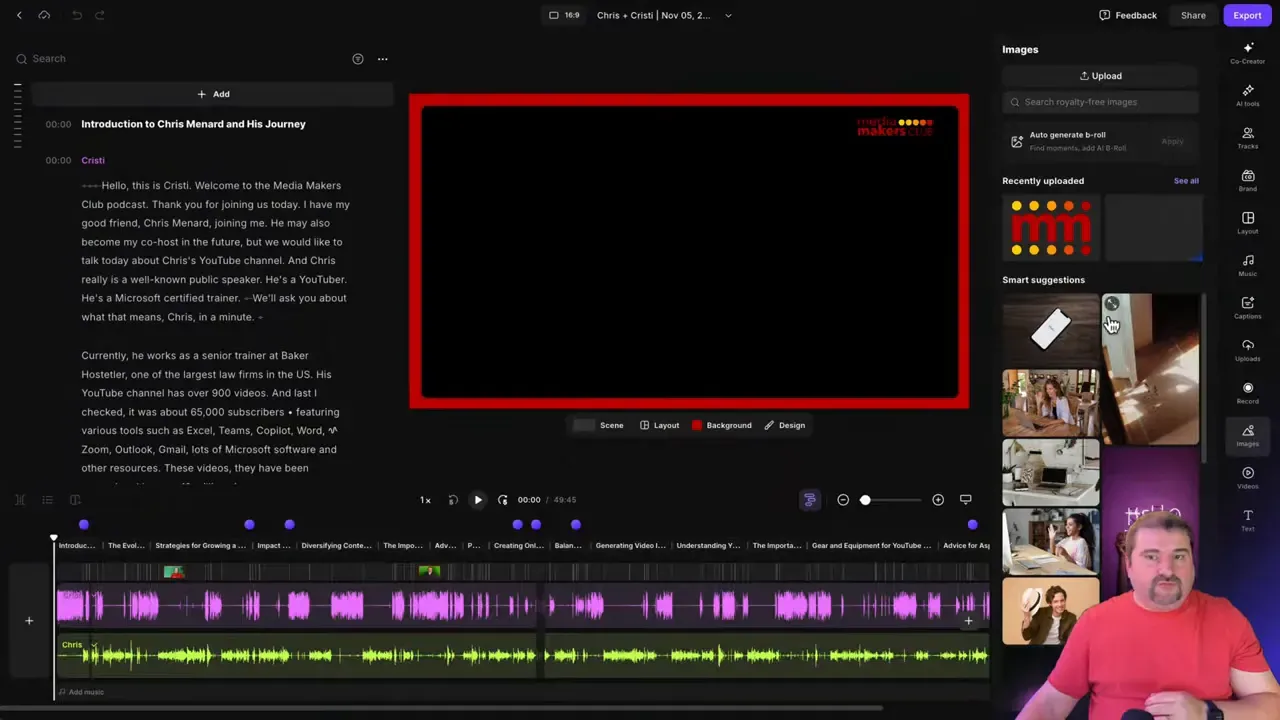The height and width of the screenshot is (720, 1280).
Task: Toggle the waveform view near the playback controls
Action: click(x=809, y=499)
